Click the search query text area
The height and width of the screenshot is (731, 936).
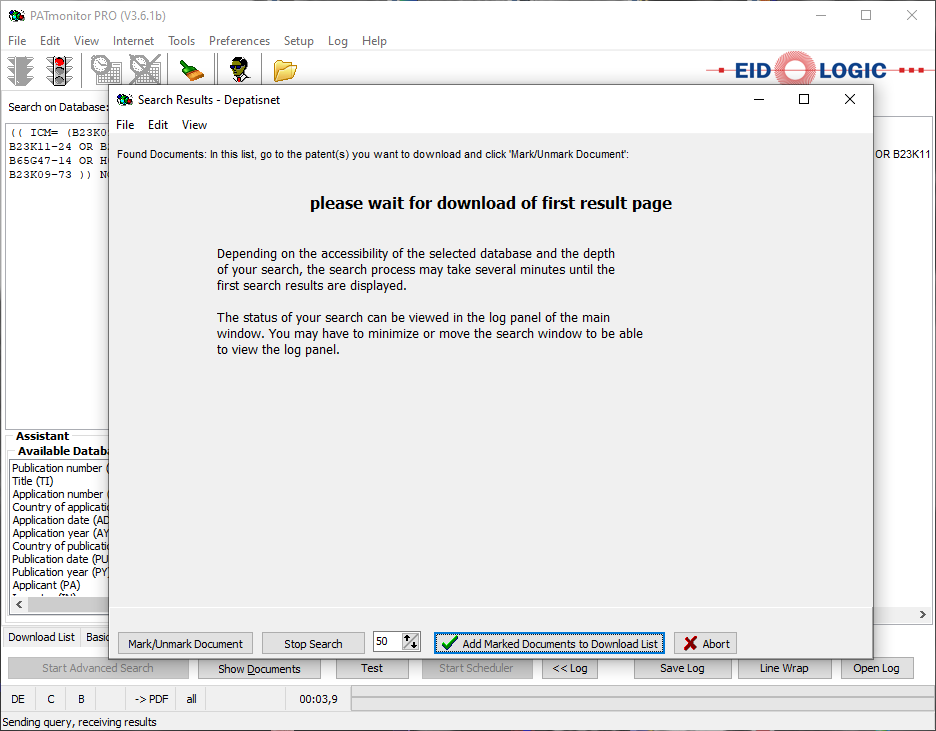click(x=57, y=274)
